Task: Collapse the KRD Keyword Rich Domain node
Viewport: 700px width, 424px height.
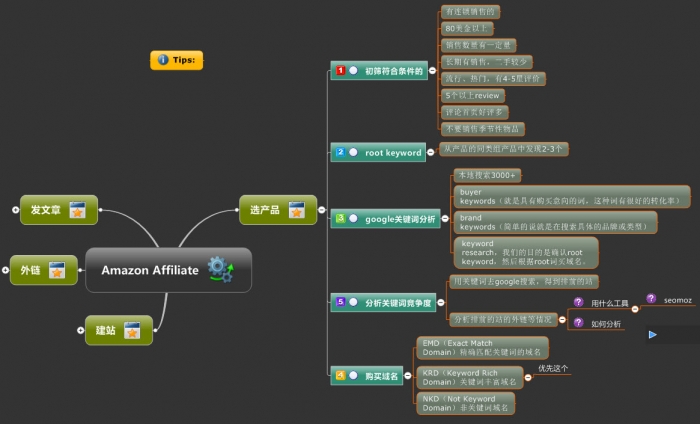Action: click(528, 378)
